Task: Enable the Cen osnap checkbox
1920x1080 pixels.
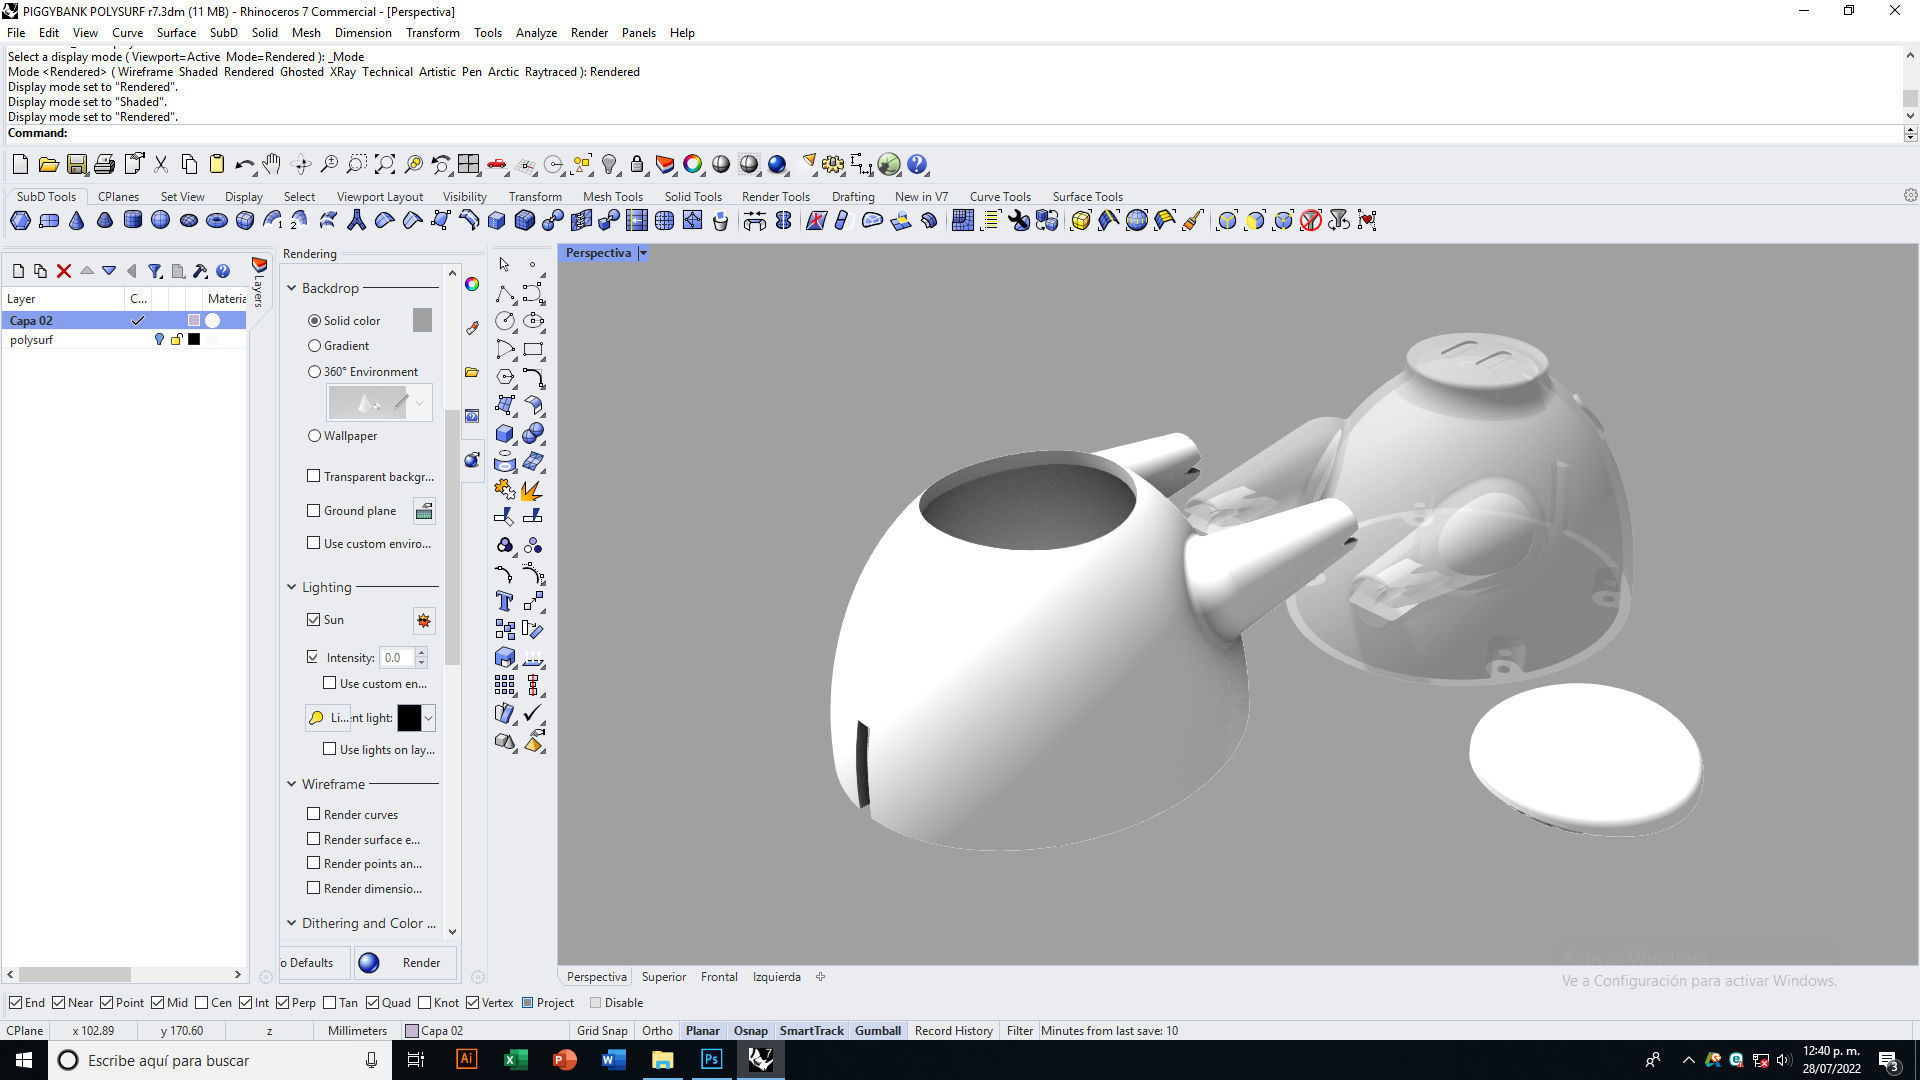Action: (202, 1003)
